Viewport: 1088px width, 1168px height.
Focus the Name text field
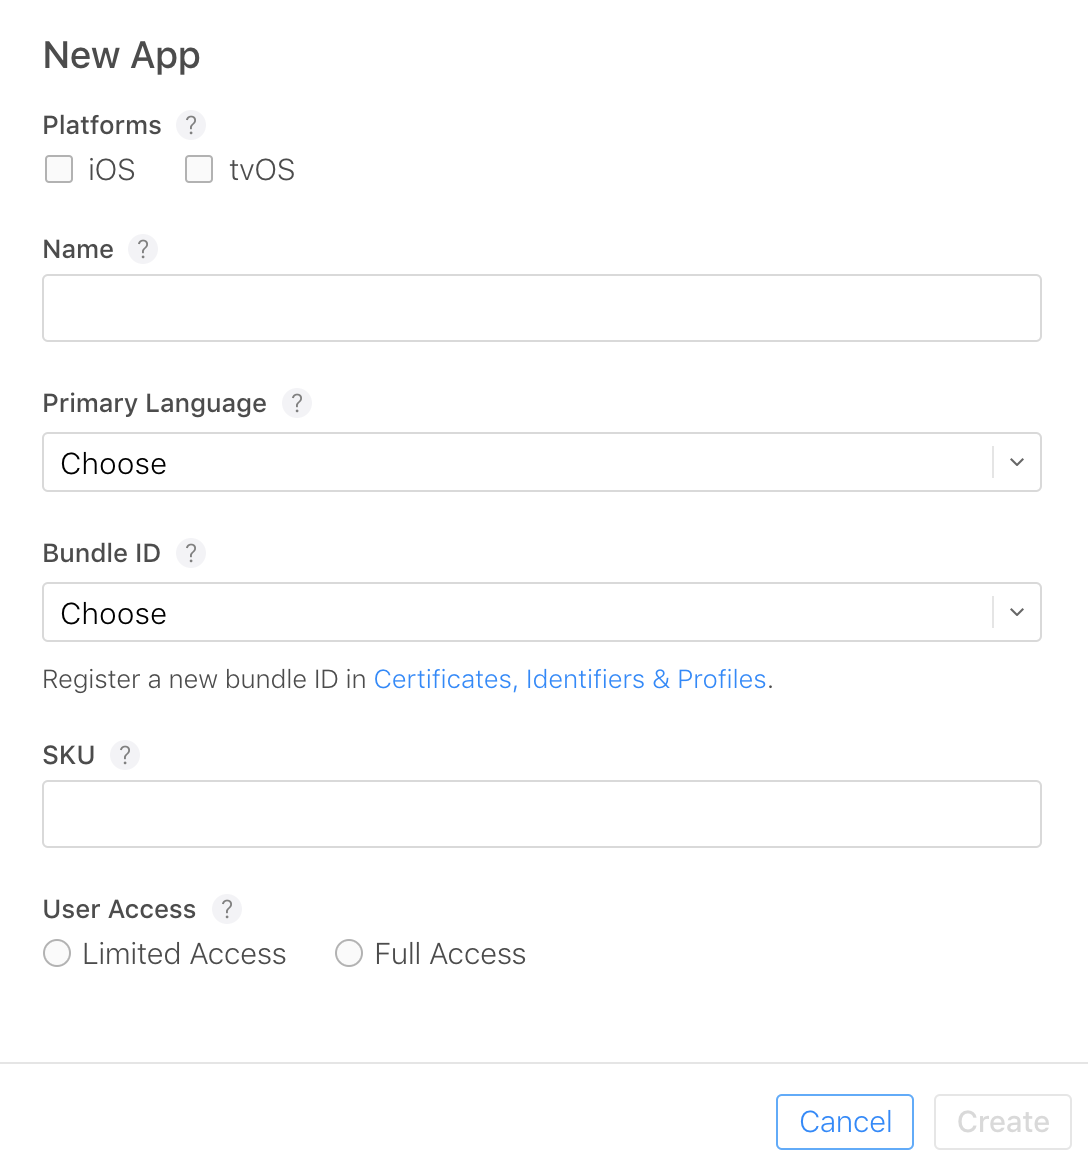coord(541,308)
